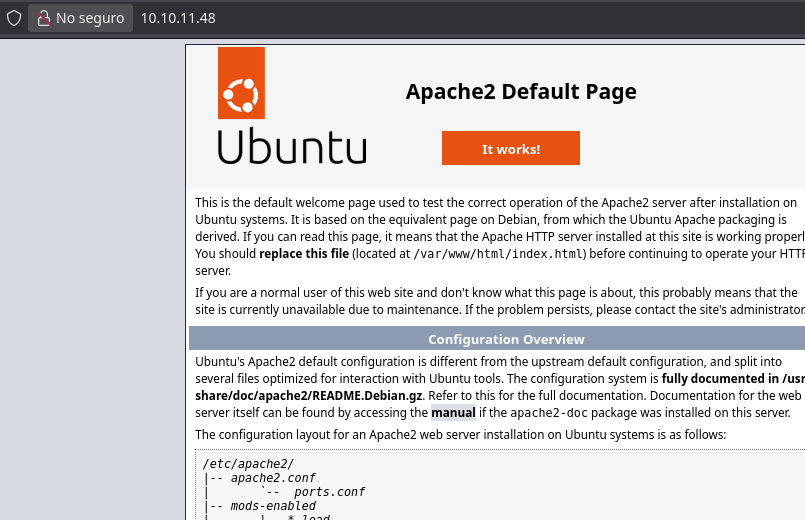The image size is (805, 520).
Task: Click the 'mods-enabled' tree line
Action: 273,506
